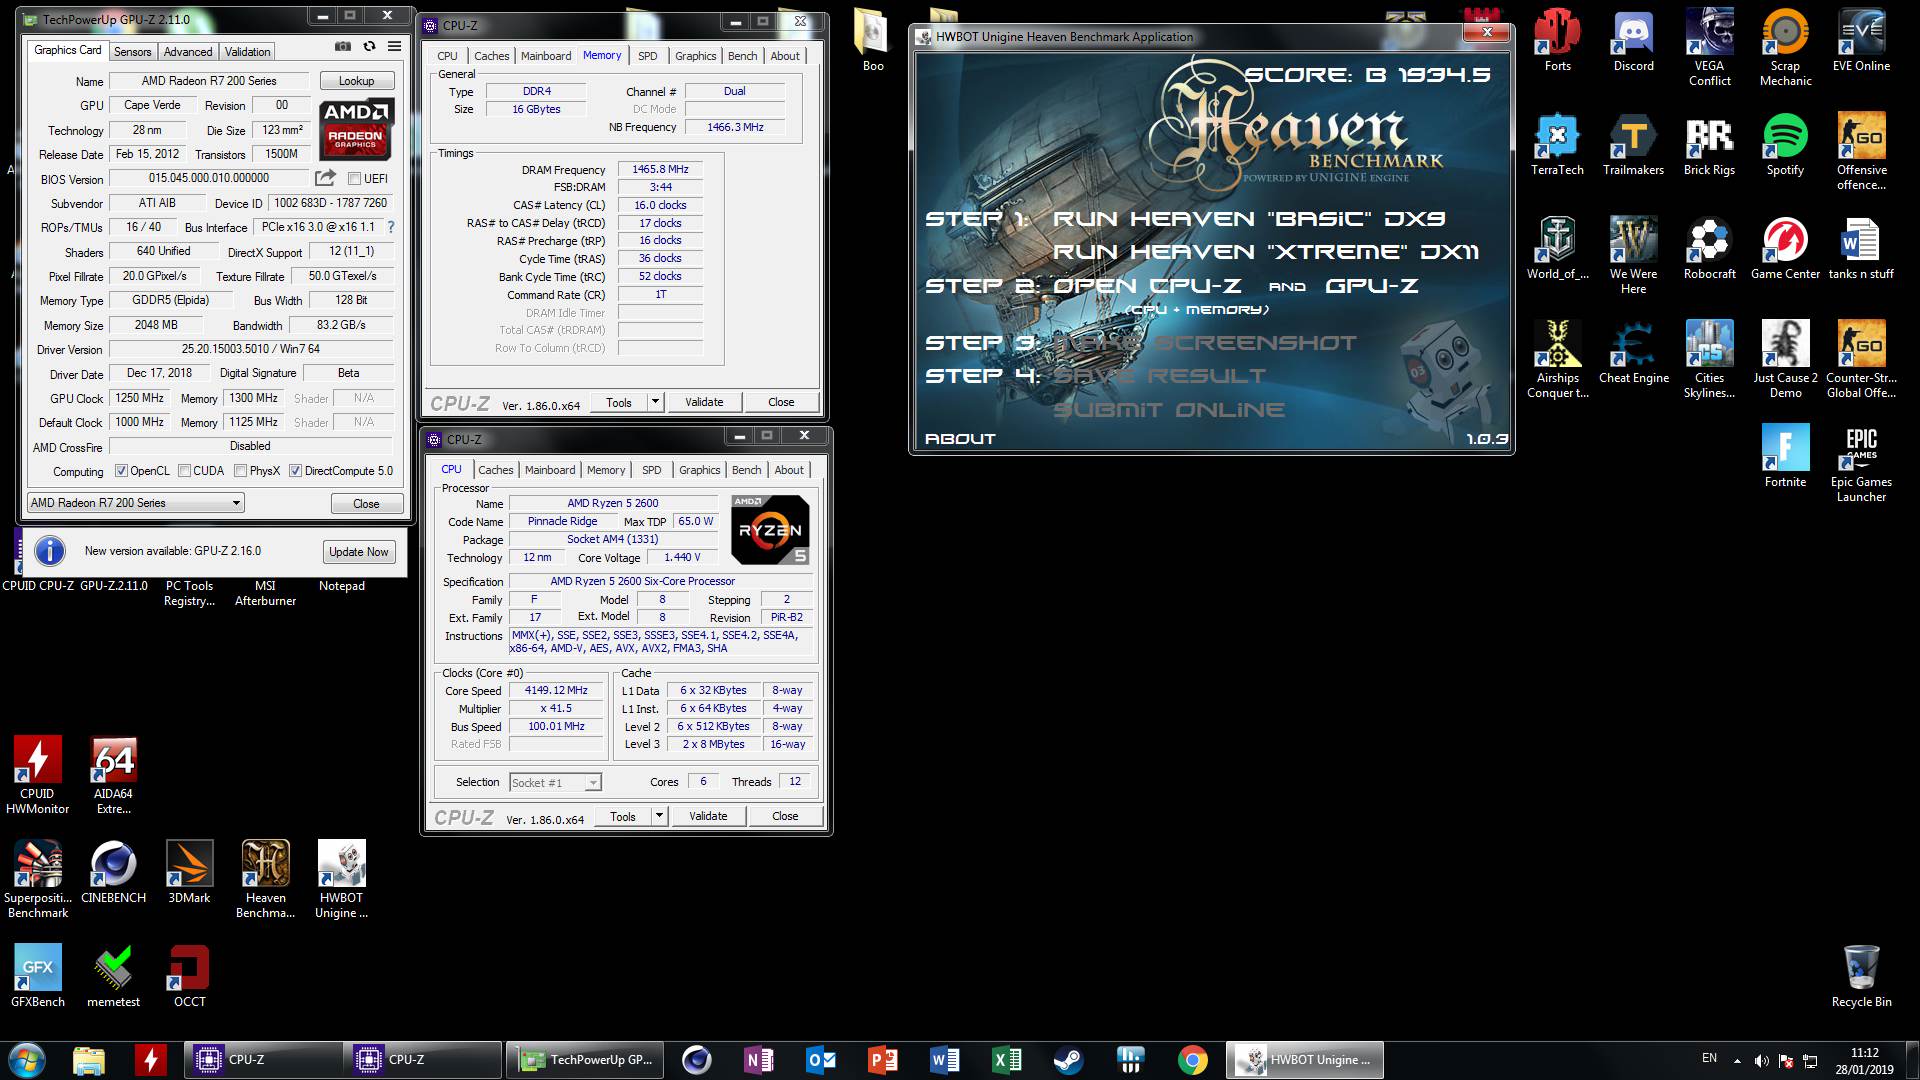Open the GPU-Z hamburger menu
1920x1080 pixels.
pyautogui.click(x=395, y=47)
